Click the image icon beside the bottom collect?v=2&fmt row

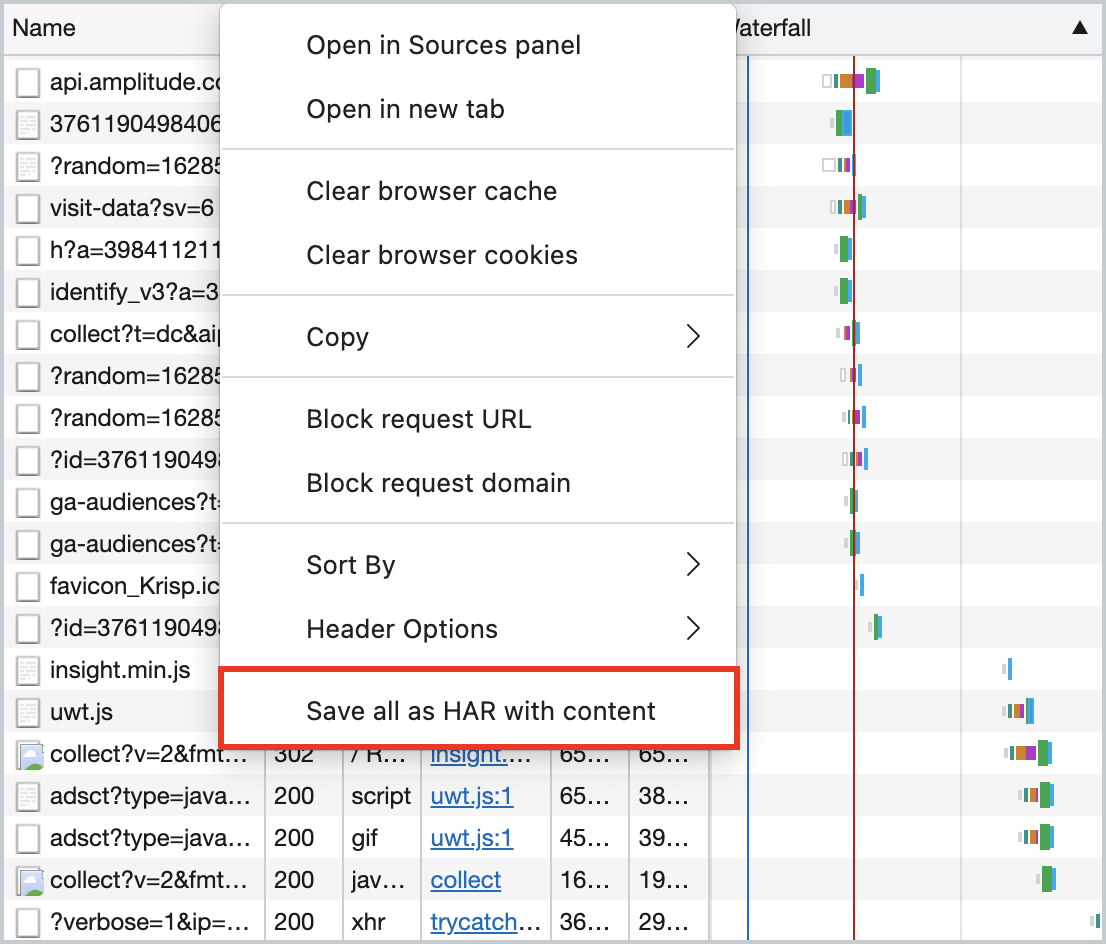[x=27, y=880]
